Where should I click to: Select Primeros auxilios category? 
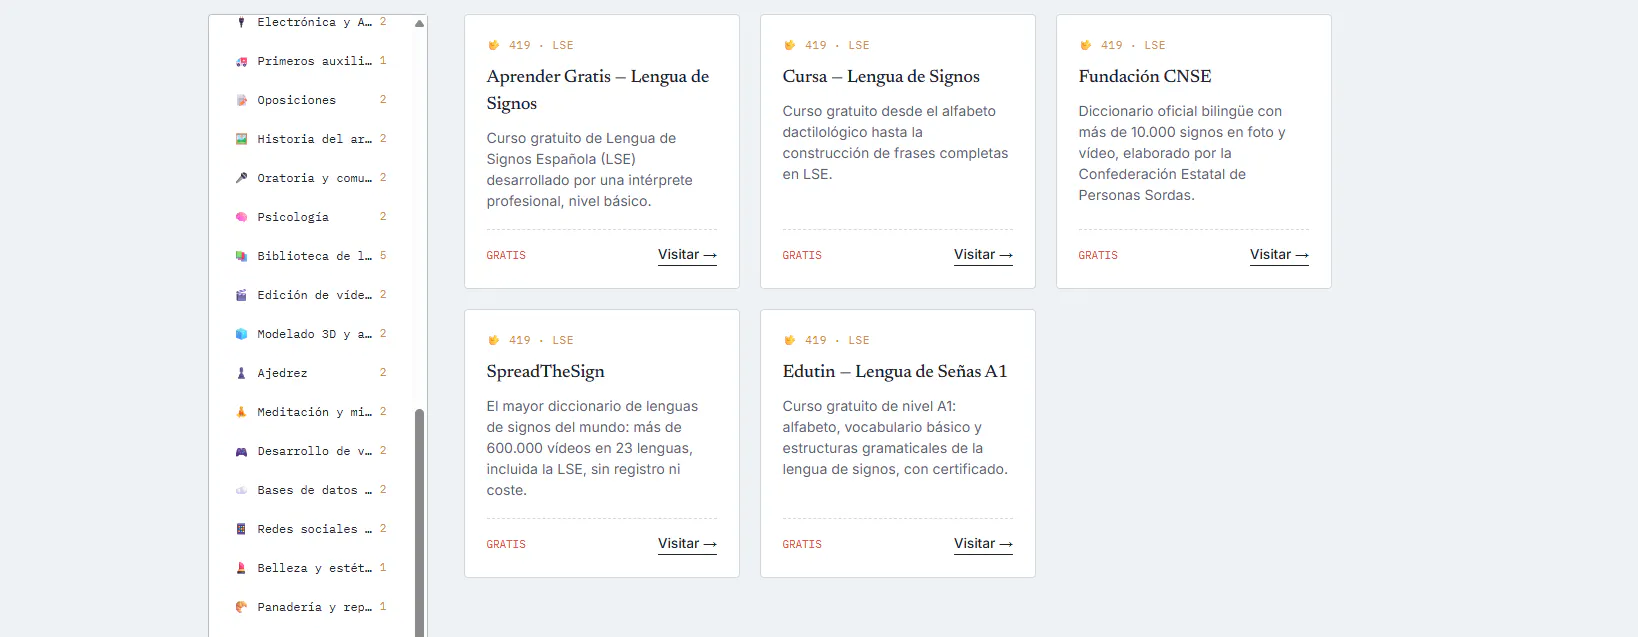point(311,61)
